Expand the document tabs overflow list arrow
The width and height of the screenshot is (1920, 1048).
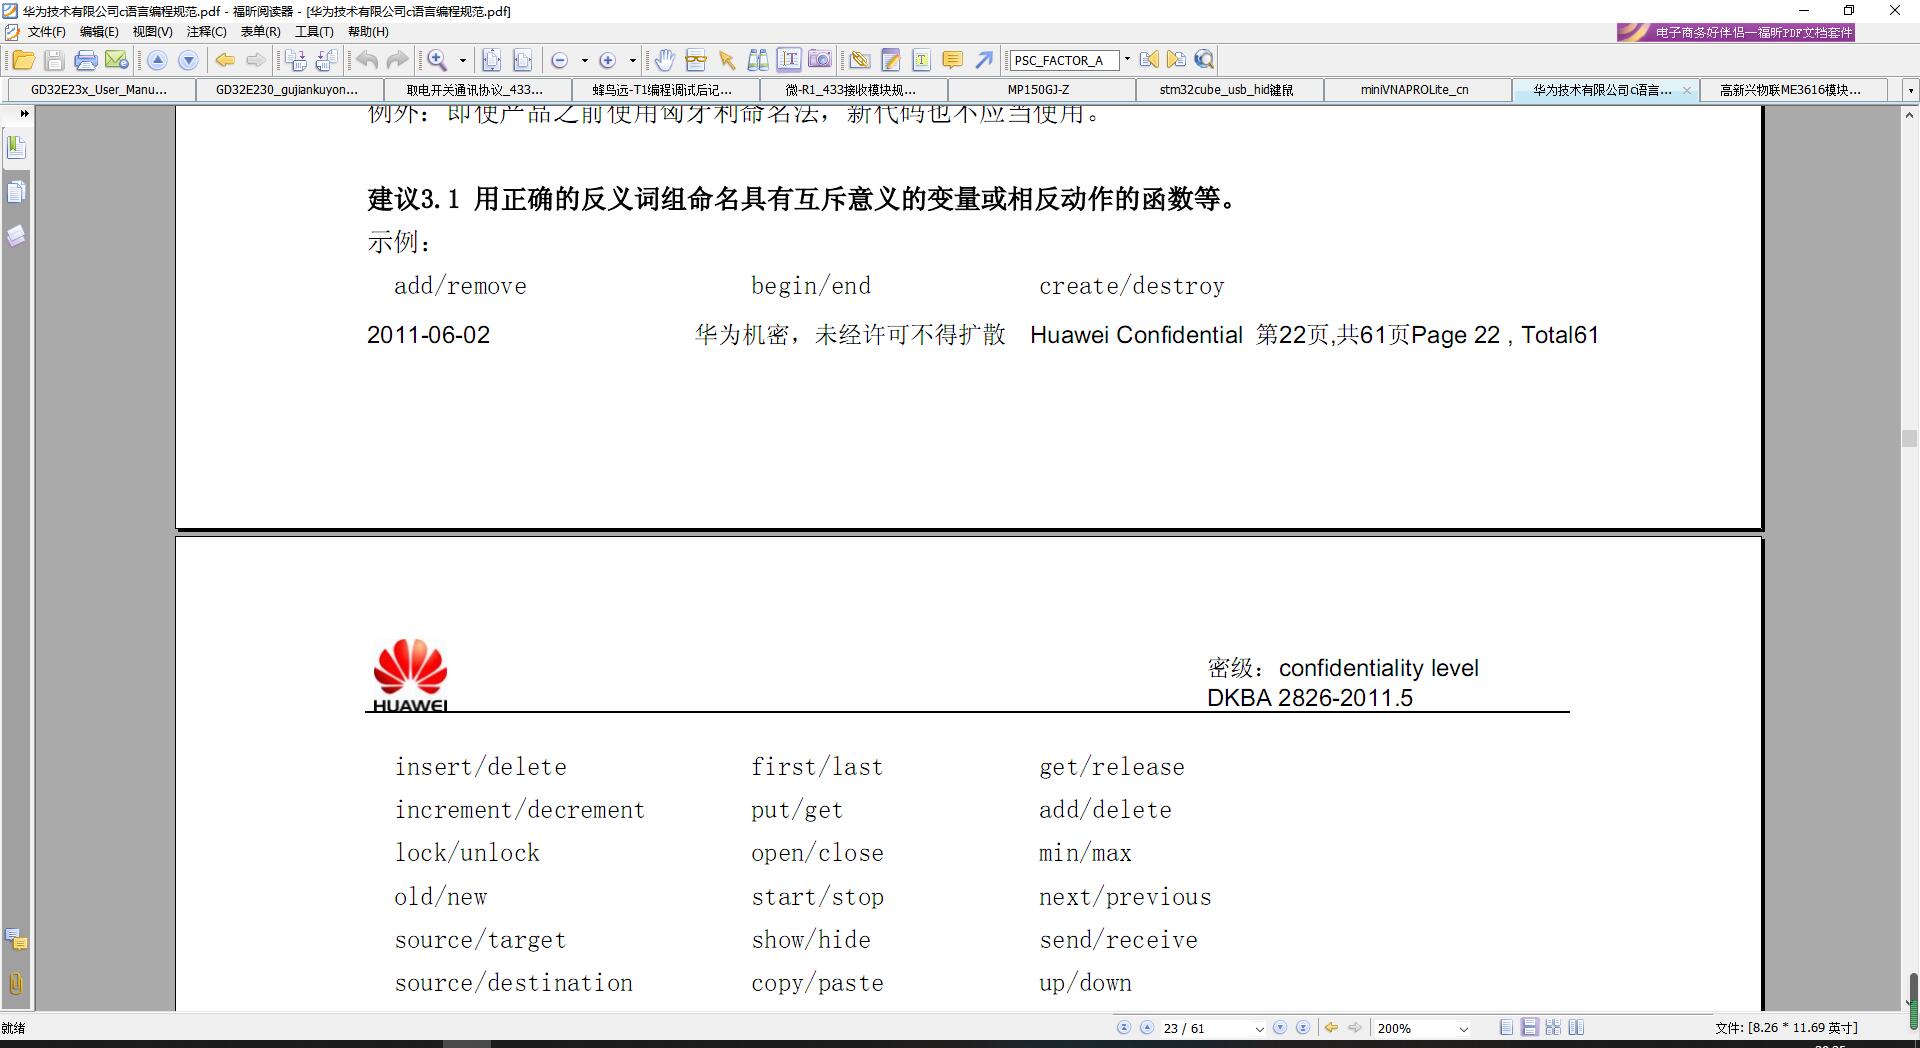tap(1910, 90)
